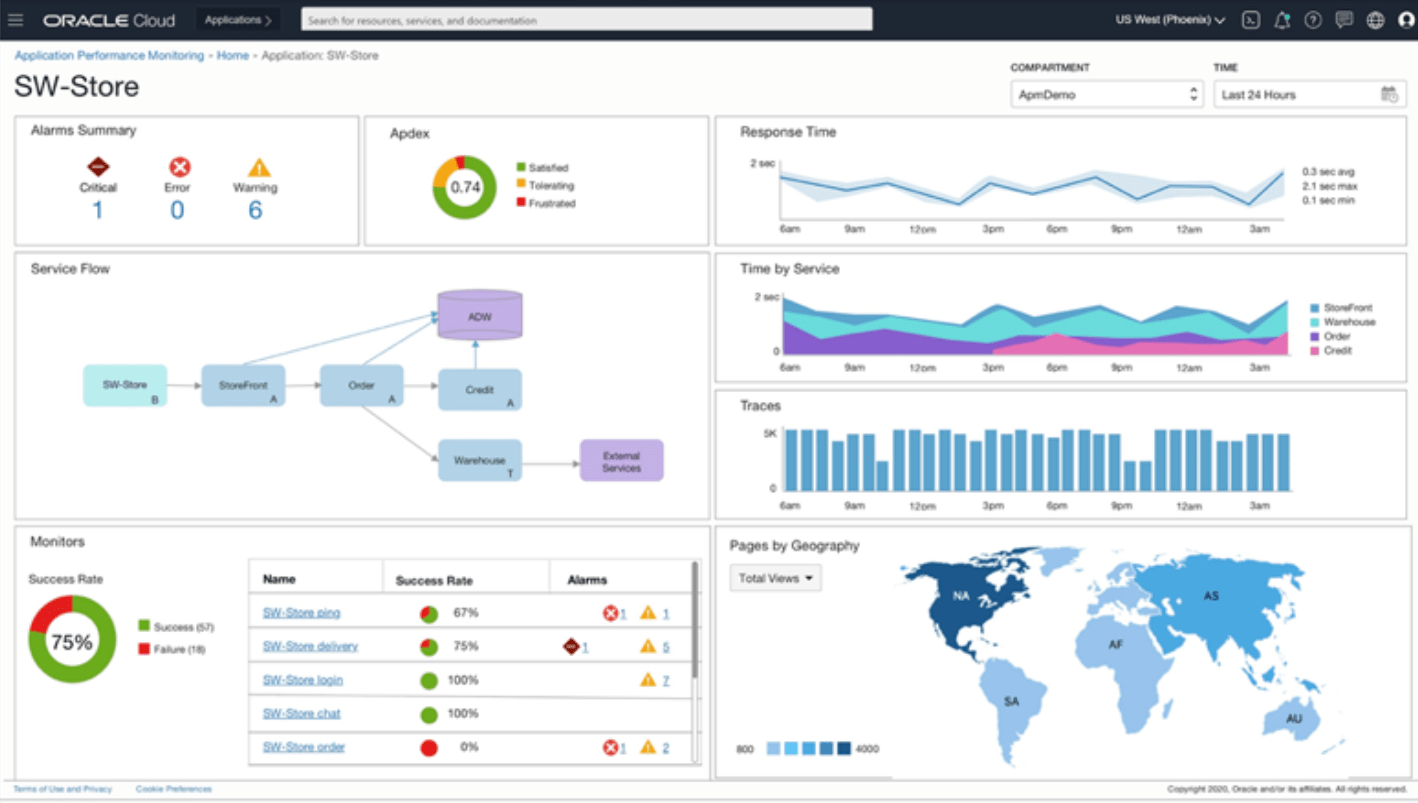
Task: Click the resources search field
Action: [585, 18]
